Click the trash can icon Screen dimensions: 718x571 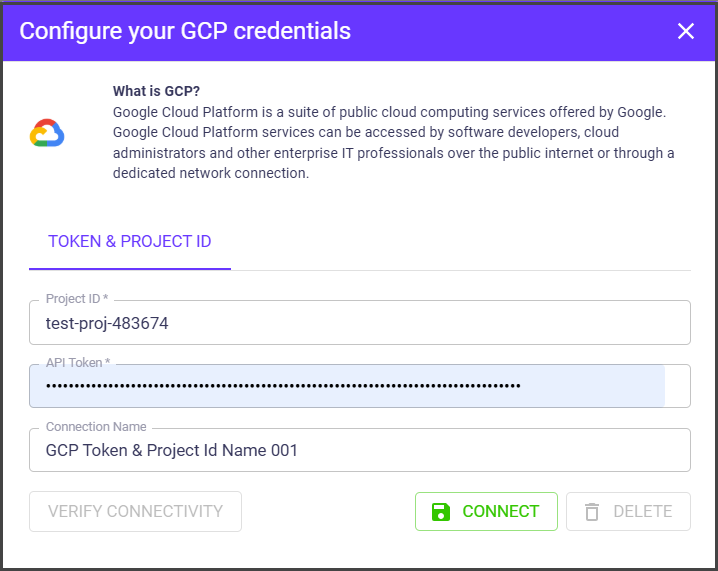coord(592,512)
